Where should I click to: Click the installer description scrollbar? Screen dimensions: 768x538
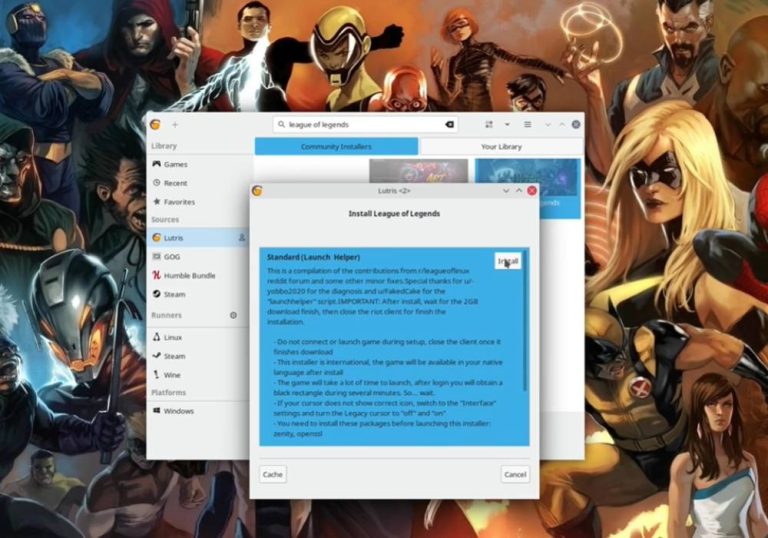526,321
